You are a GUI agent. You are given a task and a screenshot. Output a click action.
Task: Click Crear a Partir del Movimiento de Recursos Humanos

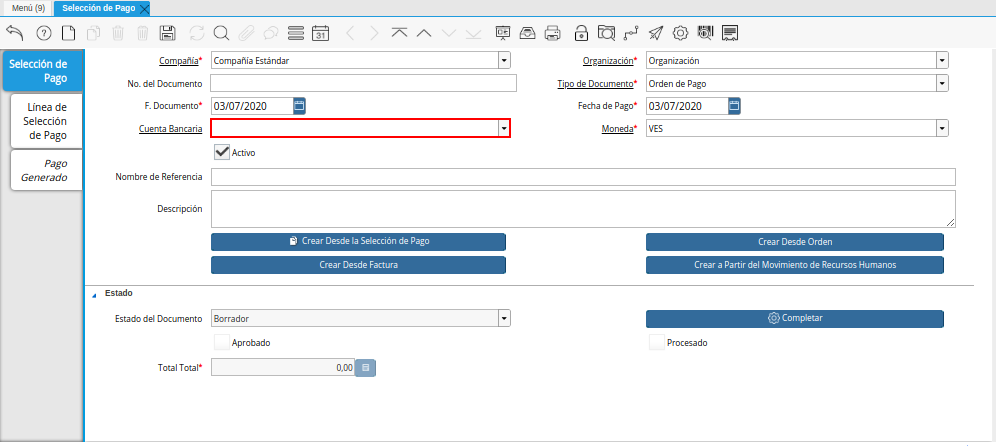[x=795, y=265]
